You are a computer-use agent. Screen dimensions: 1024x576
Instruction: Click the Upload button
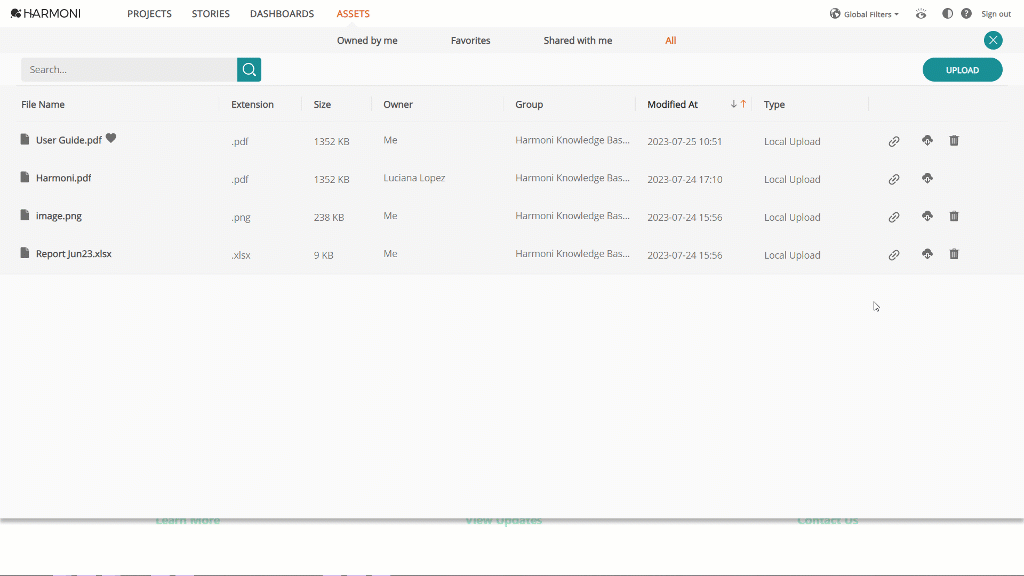963,70
